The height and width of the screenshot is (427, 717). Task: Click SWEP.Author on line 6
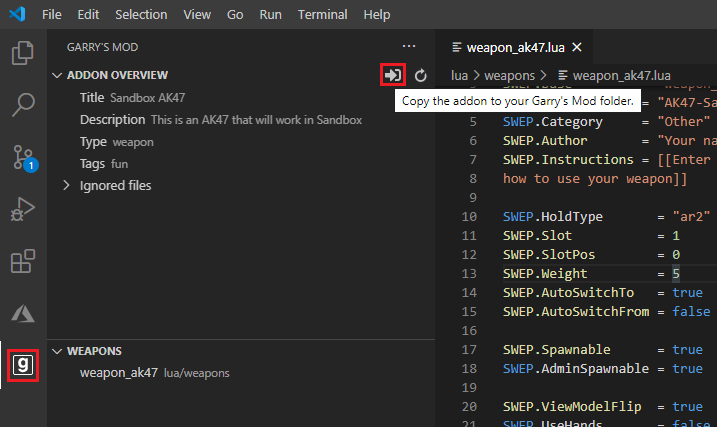tap(545, 140)
